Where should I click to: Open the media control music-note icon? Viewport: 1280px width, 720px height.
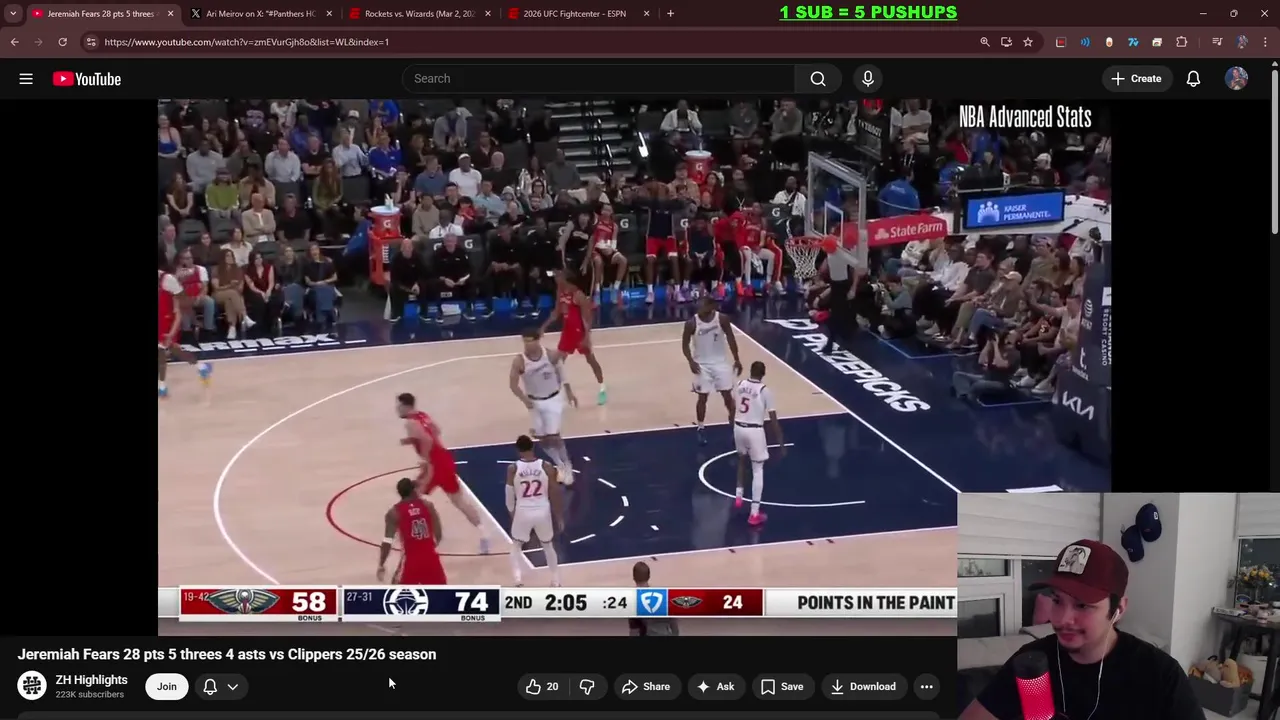(x=1217, y=42)
